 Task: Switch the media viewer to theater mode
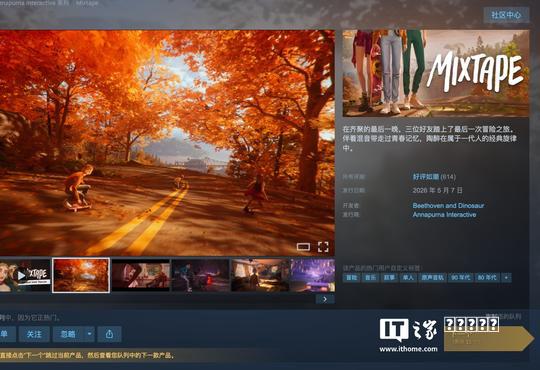point(303,247)
